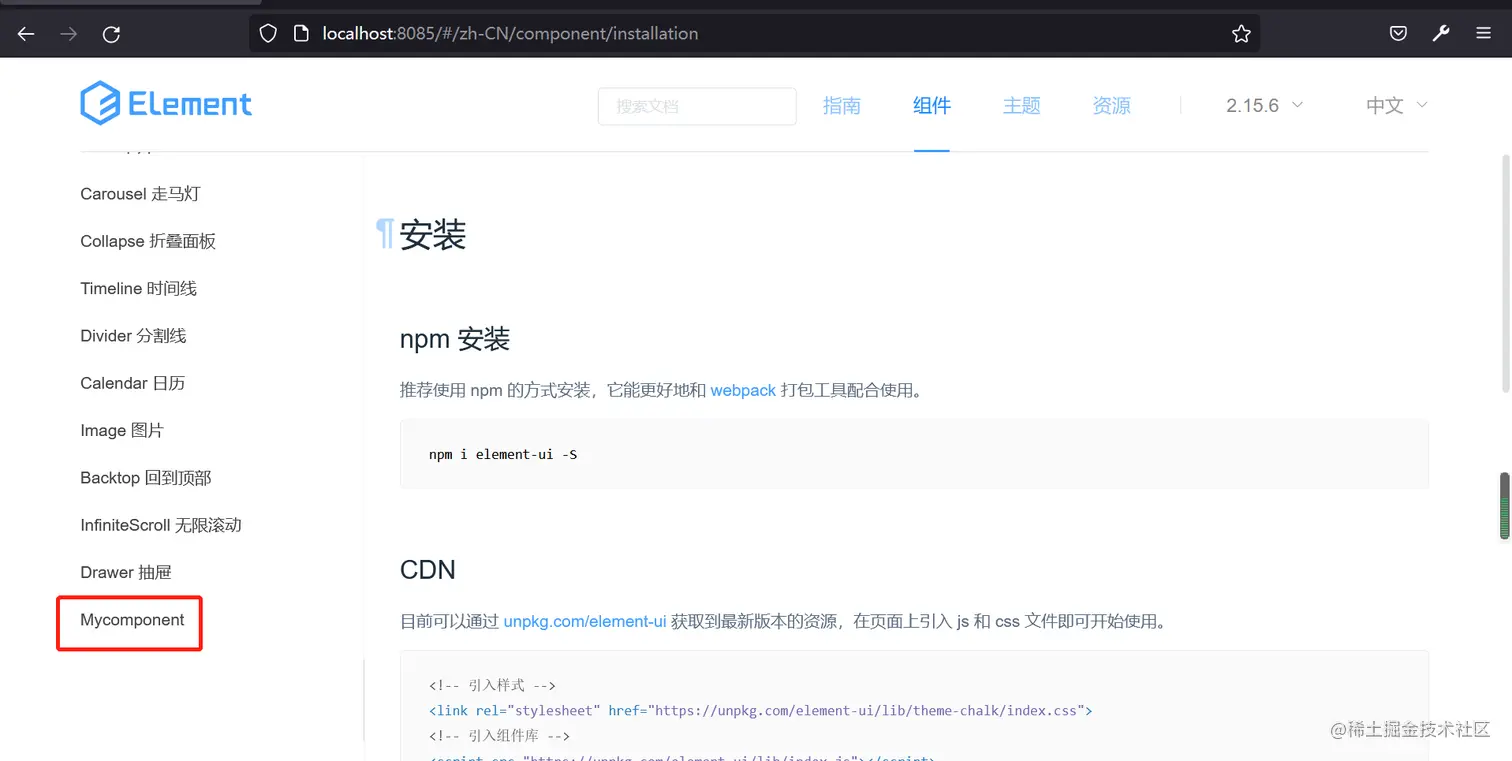This screenshot has width=1512, height=761.
Task: Open the browser hamburger menu
Action: click(1484, 34)
